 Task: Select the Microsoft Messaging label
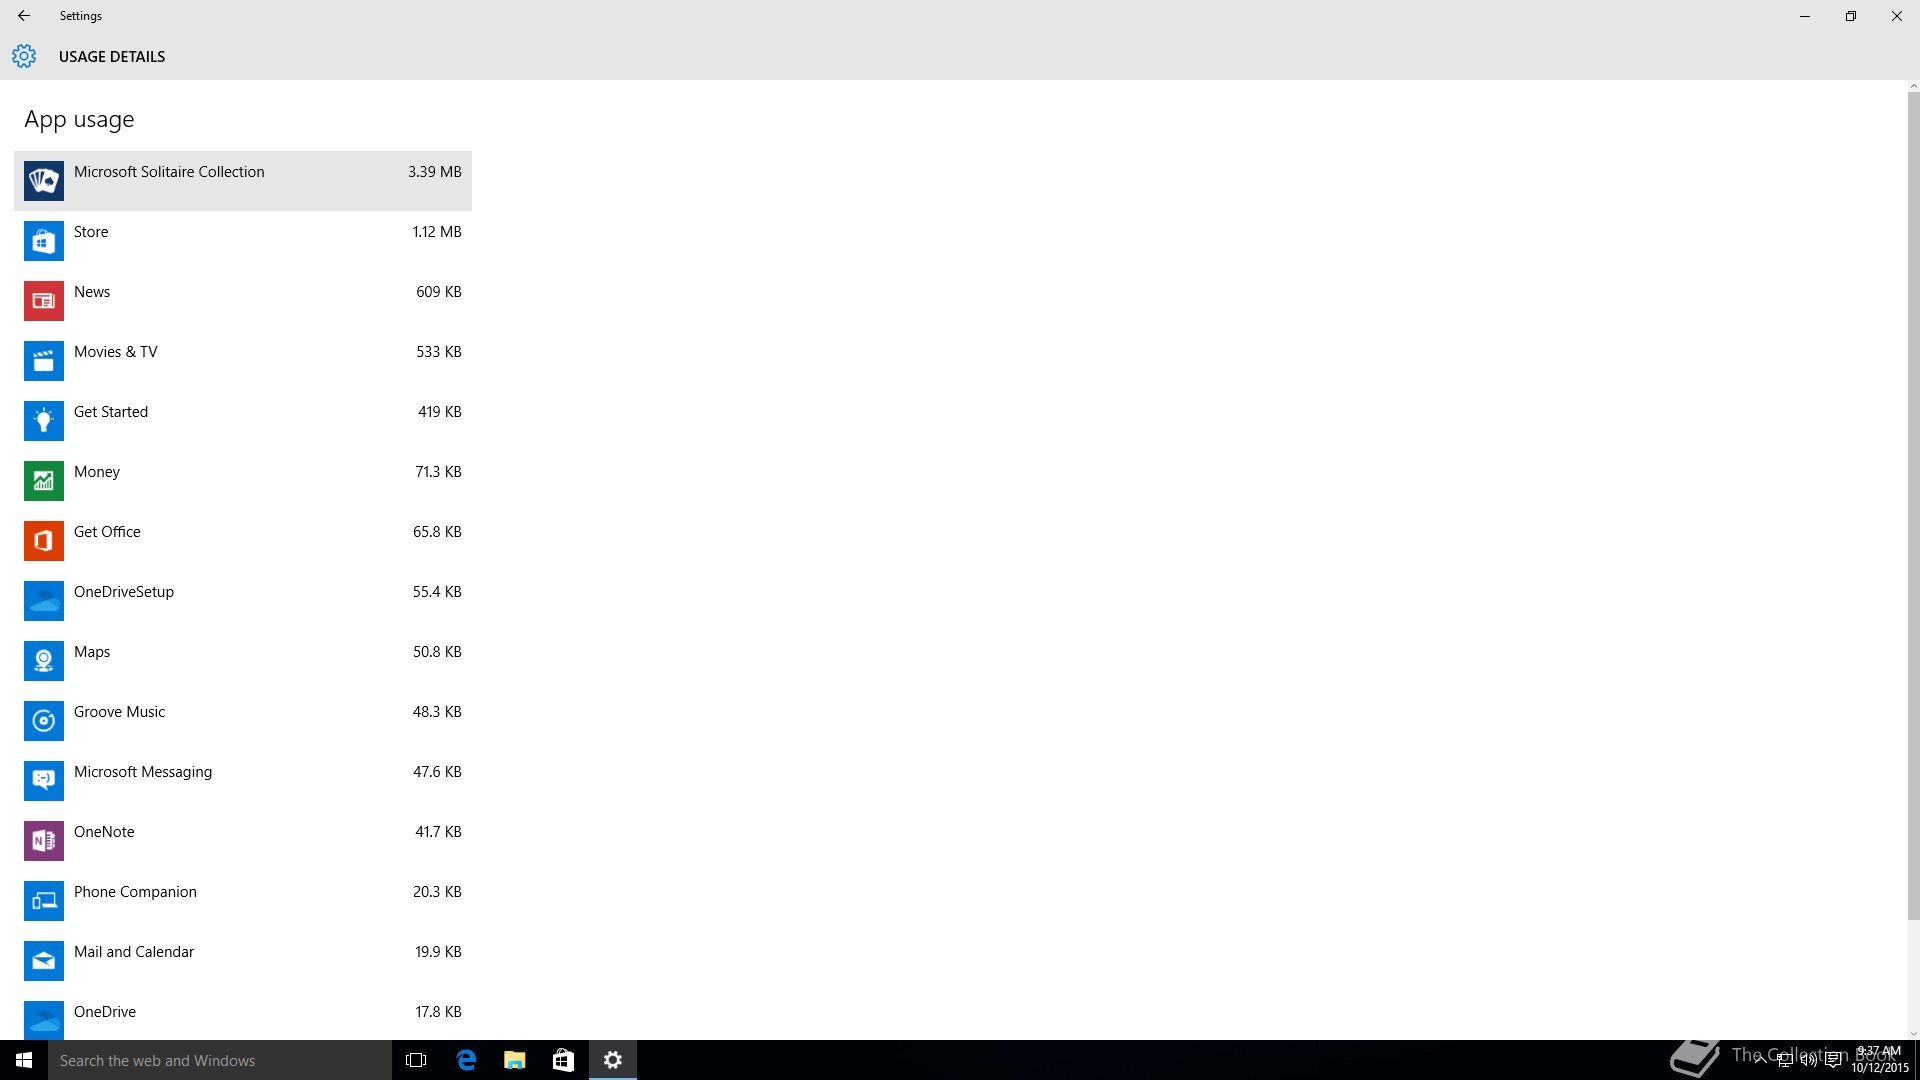pyautogui.click(x=143, y=772)
